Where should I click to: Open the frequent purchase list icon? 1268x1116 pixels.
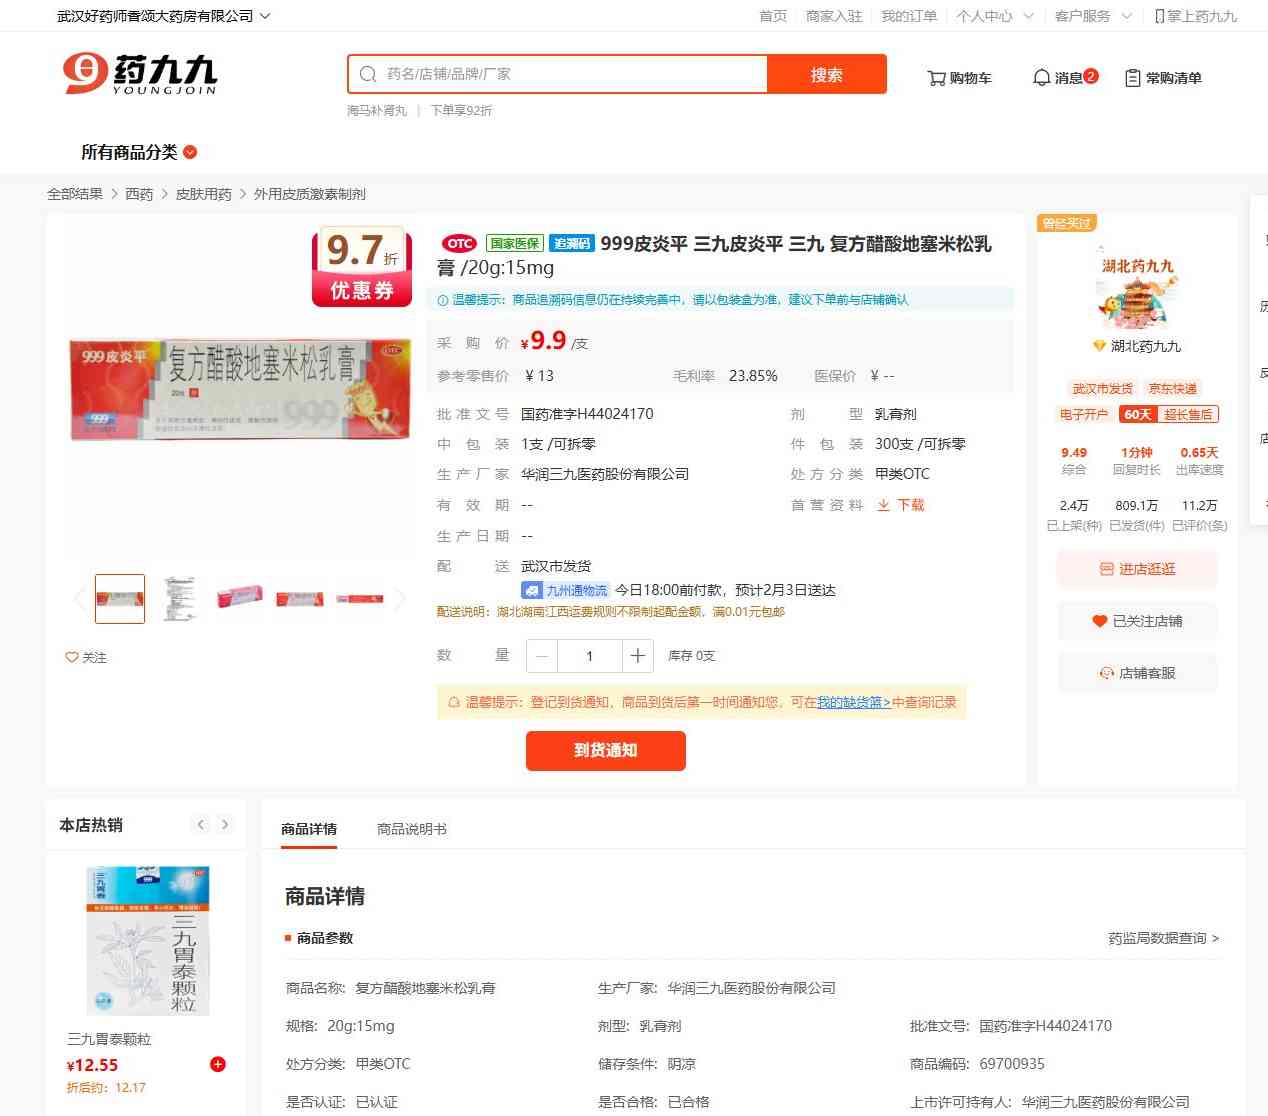click(x=1133, y=78)
